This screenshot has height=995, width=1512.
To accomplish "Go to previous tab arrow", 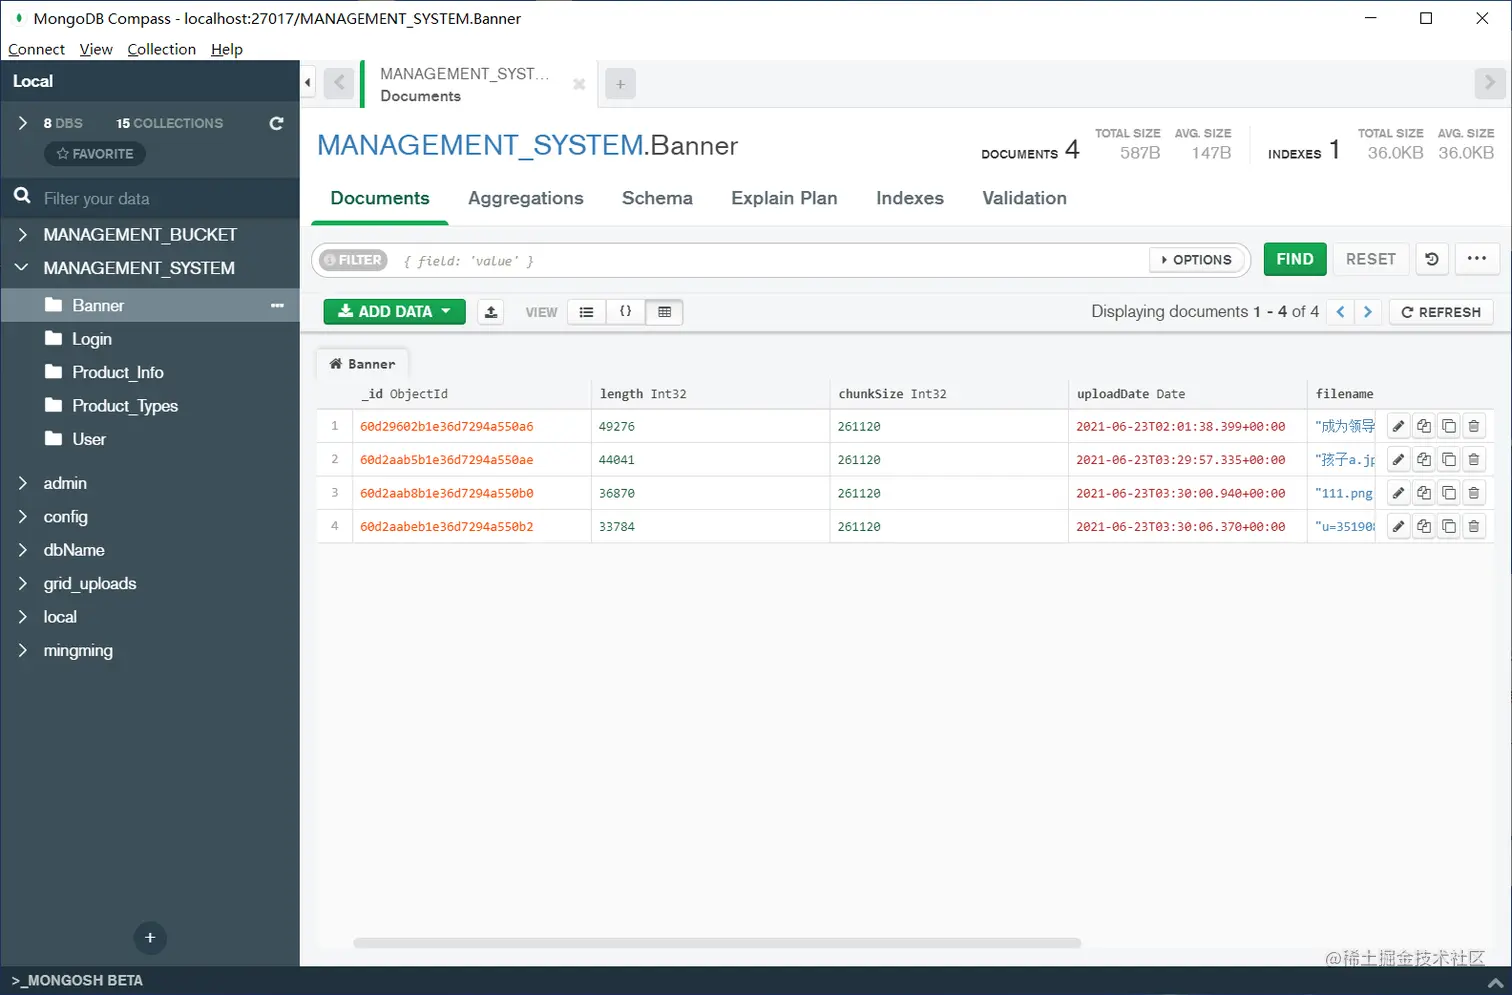I will tap(339, 83).
